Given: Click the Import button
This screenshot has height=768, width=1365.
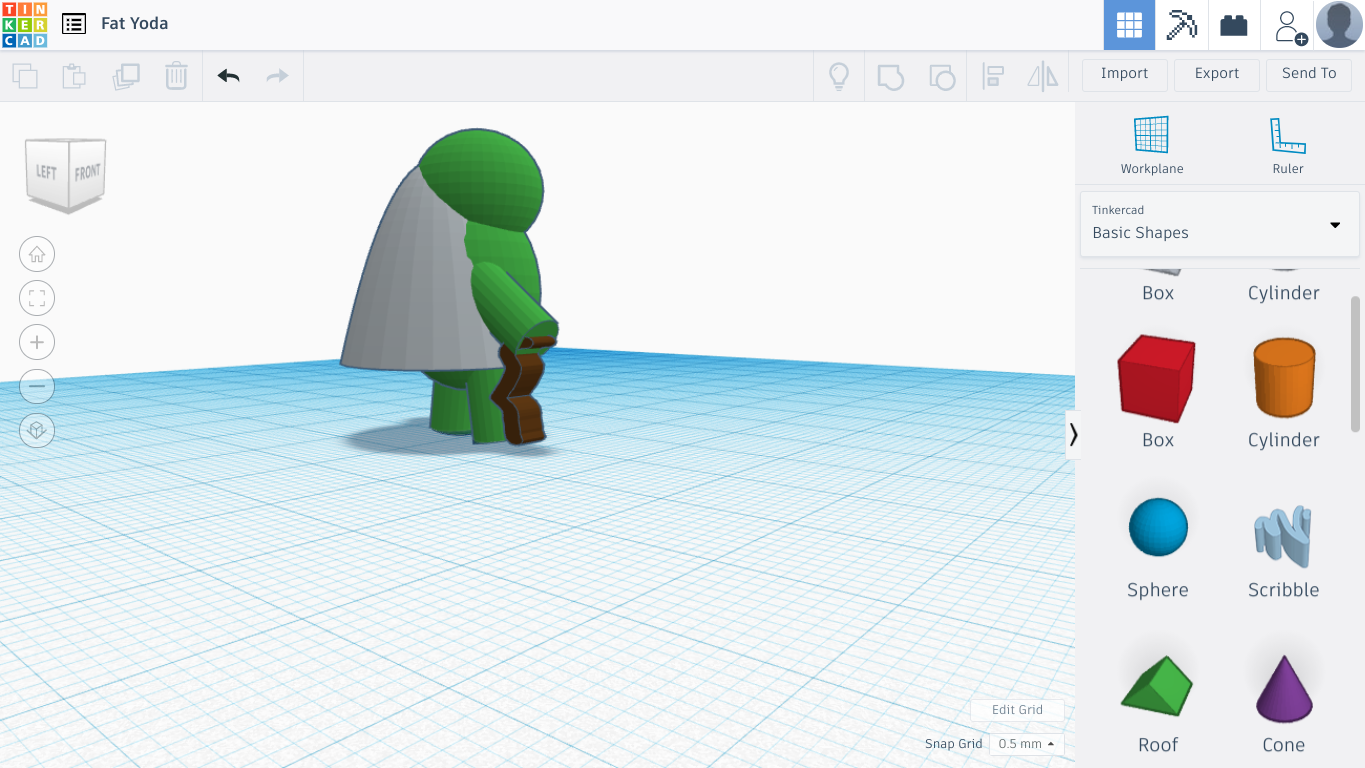Looking at the screenshot, I should pyautogui.click(x=1124, y=74).
